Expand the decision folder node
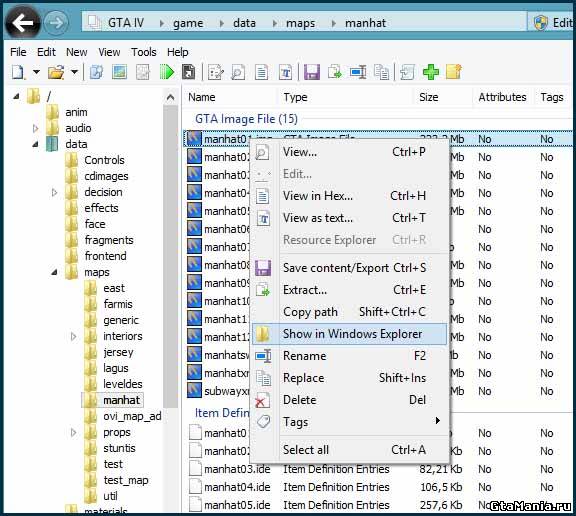The image size is (576, 516). point(54,192)
